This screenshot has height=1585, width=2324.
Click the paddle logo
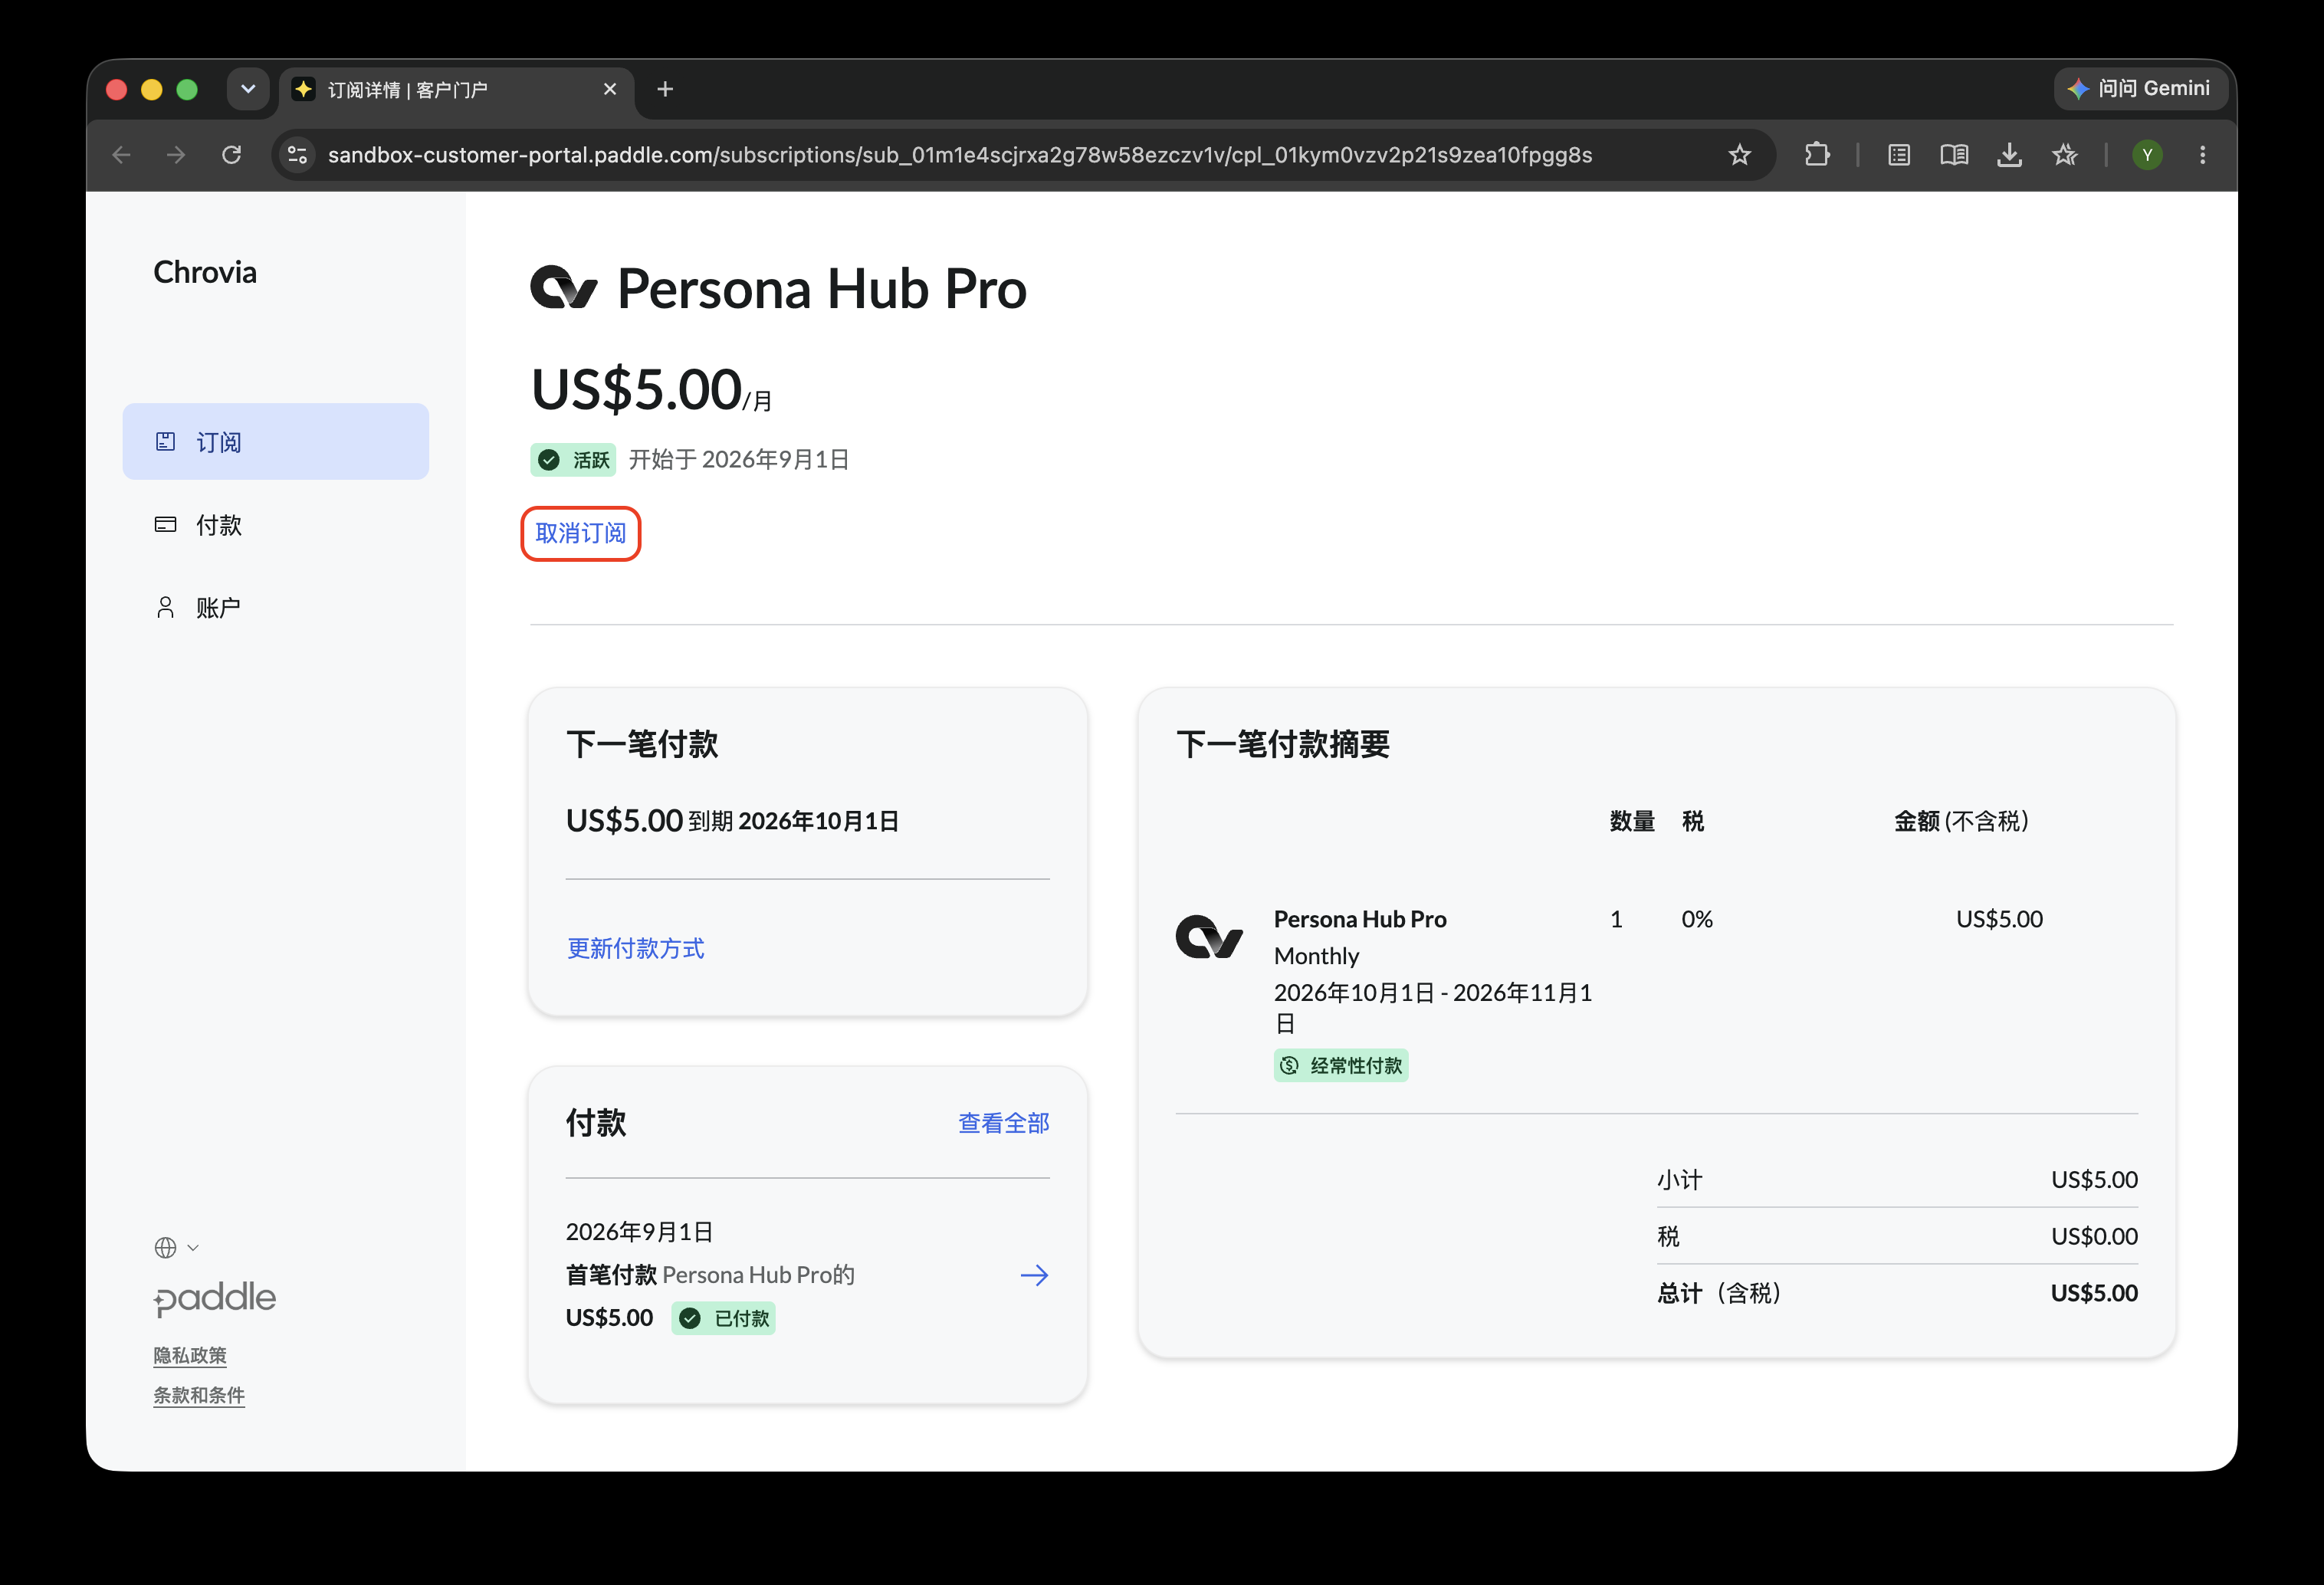point(214,1298)
